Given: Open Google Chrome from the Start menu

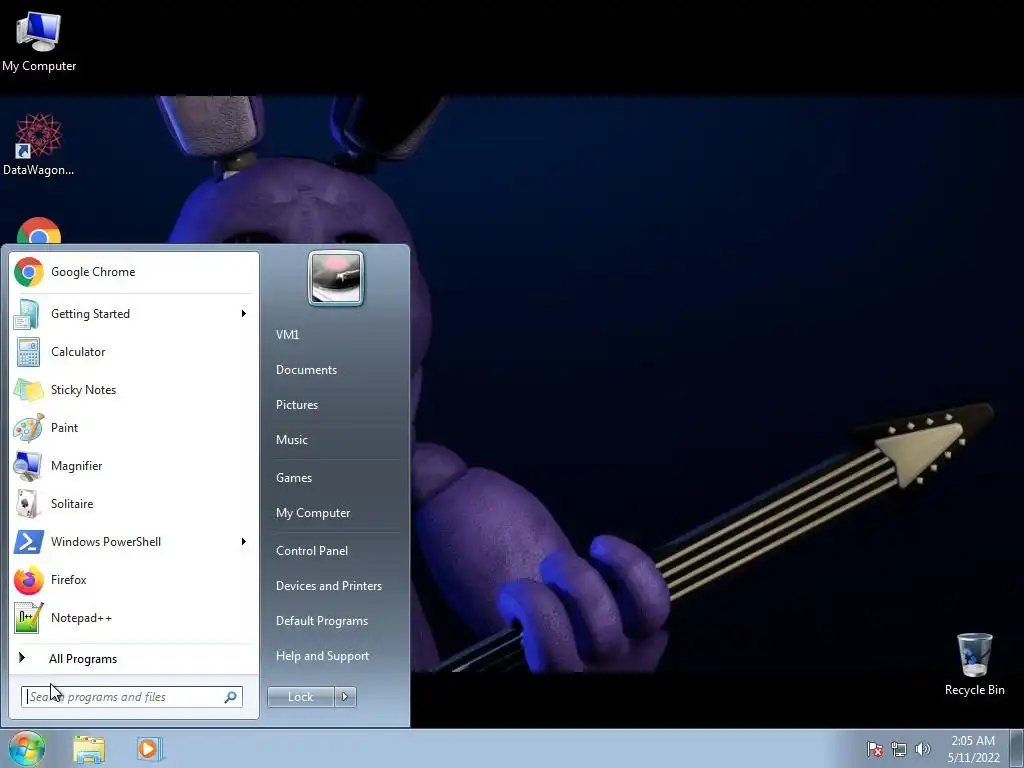Looking at the screenshot, I should click(x=133, y=272).
